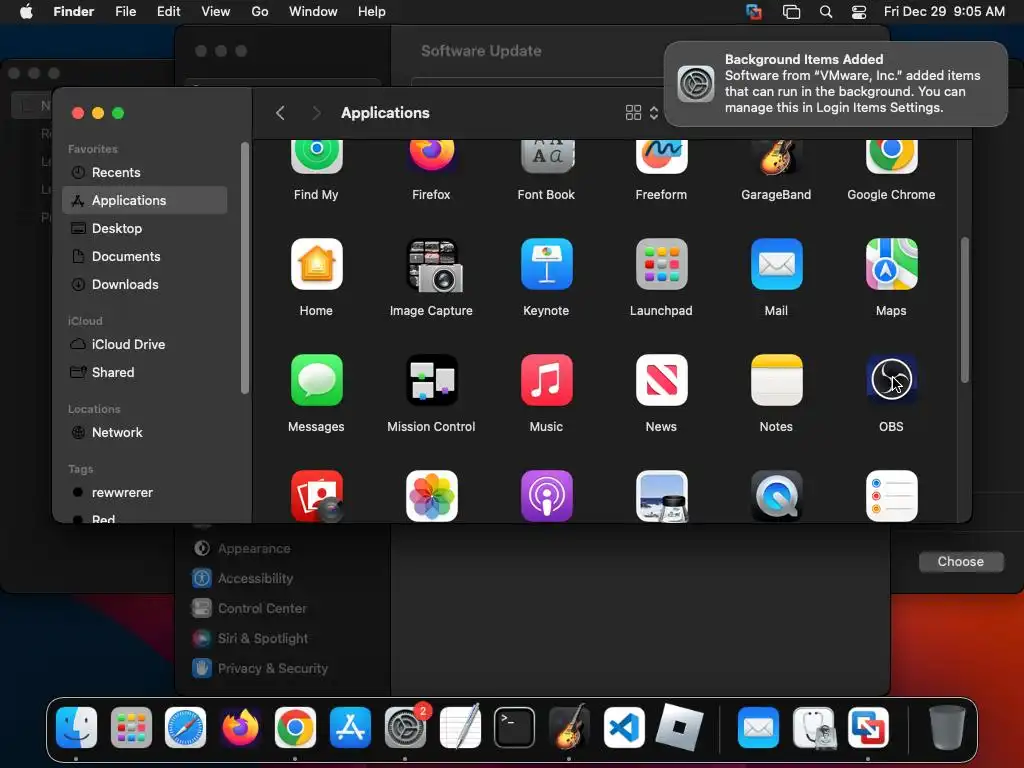Click the Applications window vertical scrollbar

[x=965, y=310]
